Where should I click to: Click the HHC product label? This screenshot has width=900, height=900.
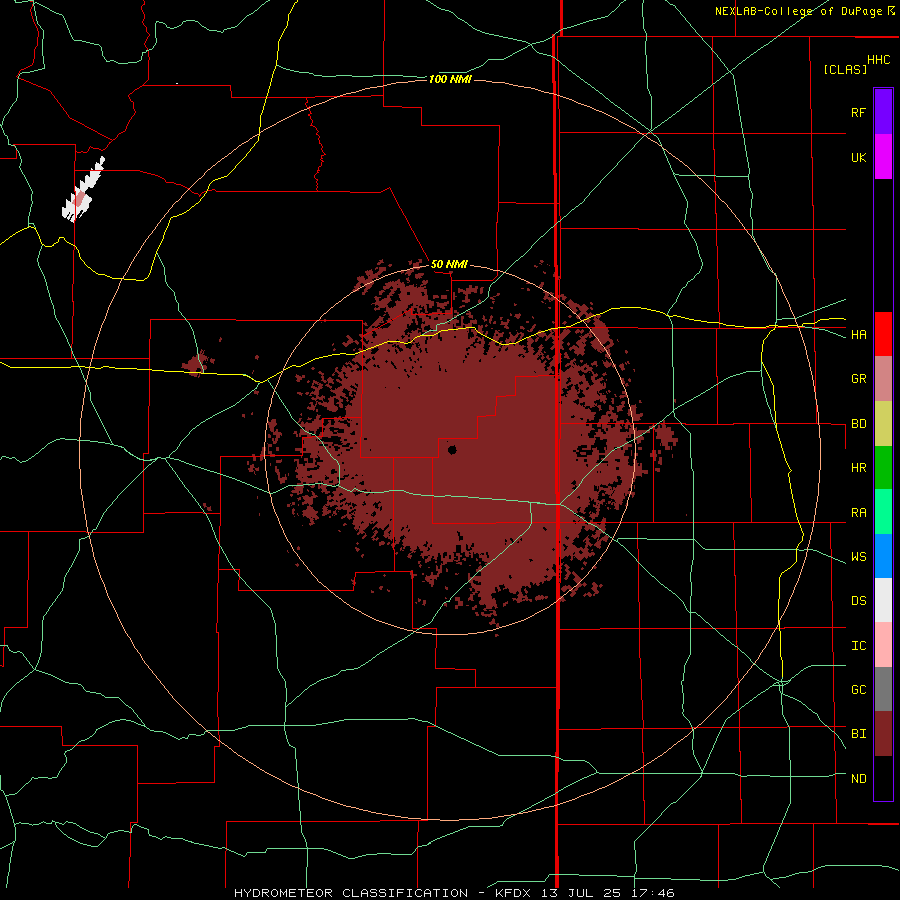[878, 60]
